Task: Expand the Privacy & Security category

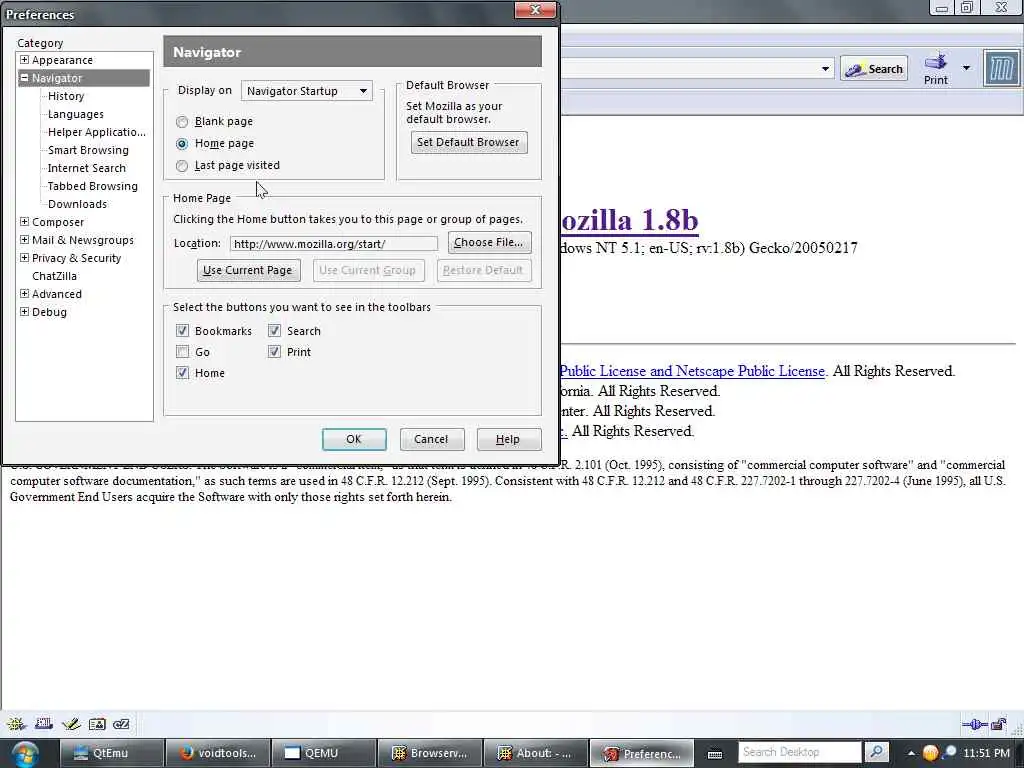Action: [x=24, y=257]
